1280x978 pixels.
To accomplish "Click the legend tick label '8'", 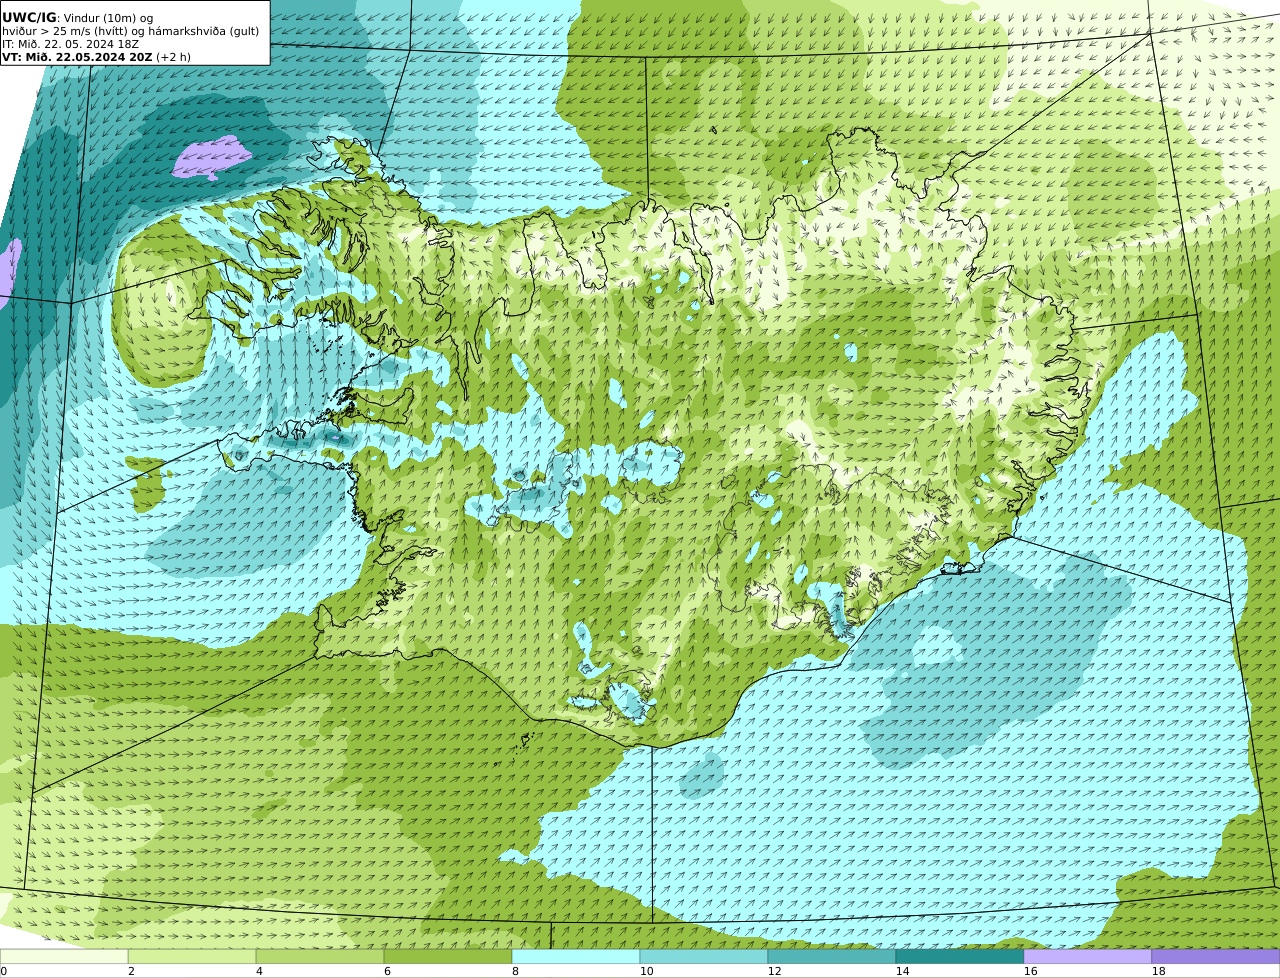I will pos(515,971).
